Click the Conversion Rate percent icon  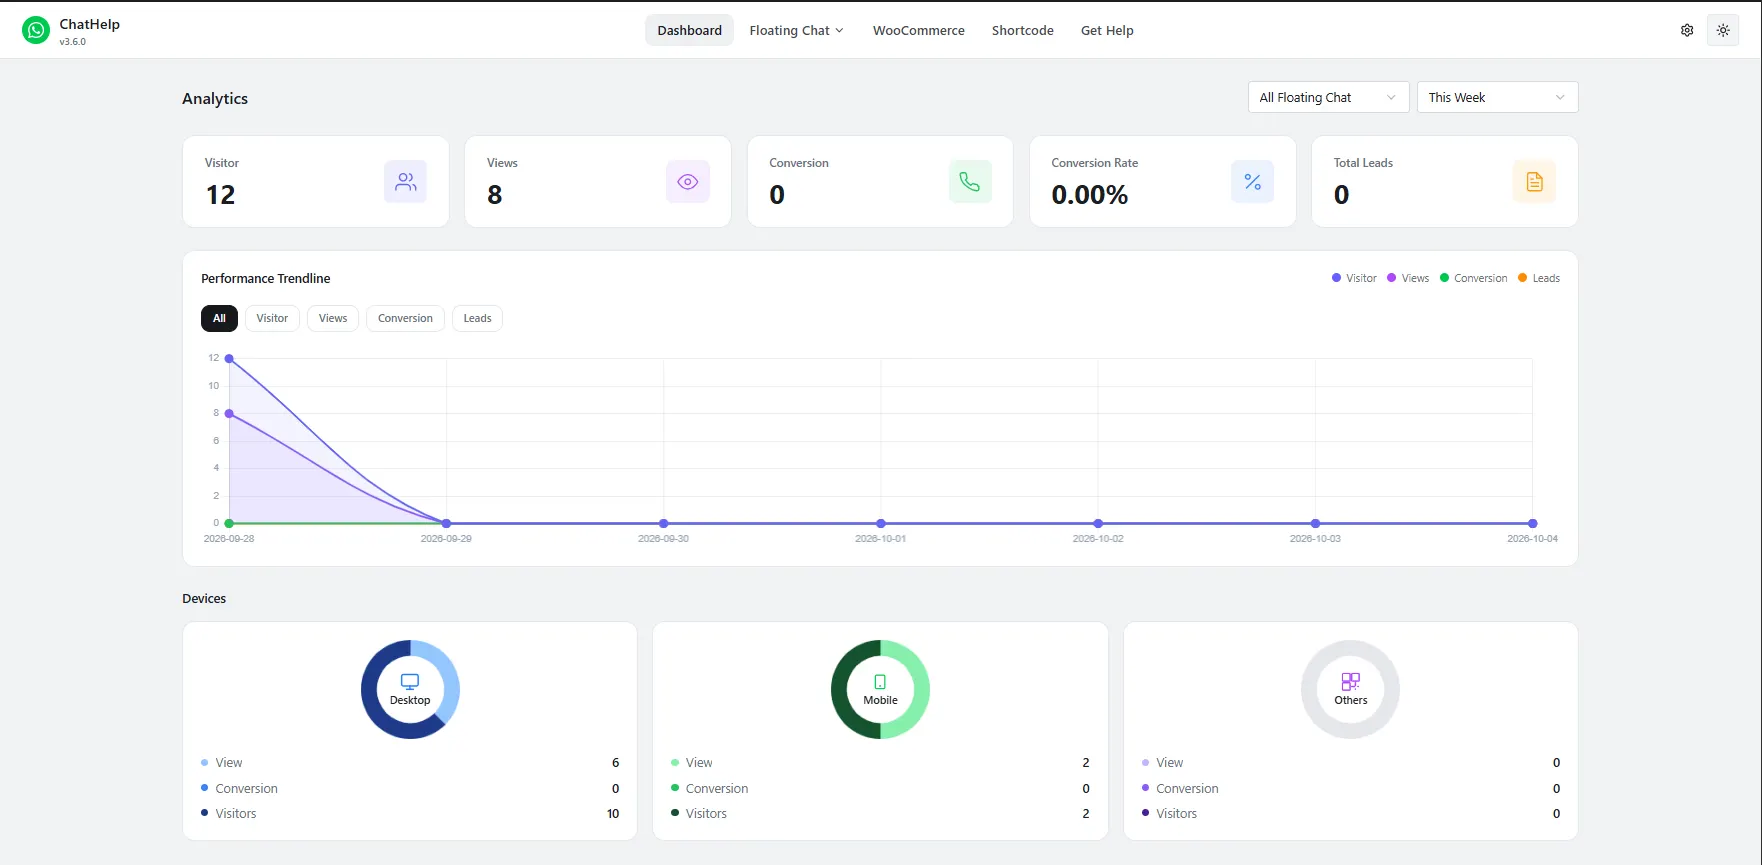coord(1252,182)
